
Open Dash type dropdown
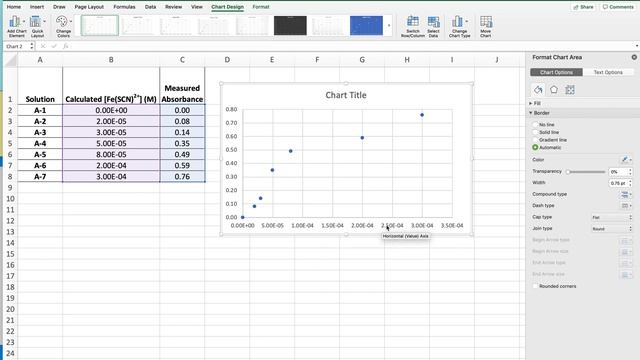click(x=626, y=206)
